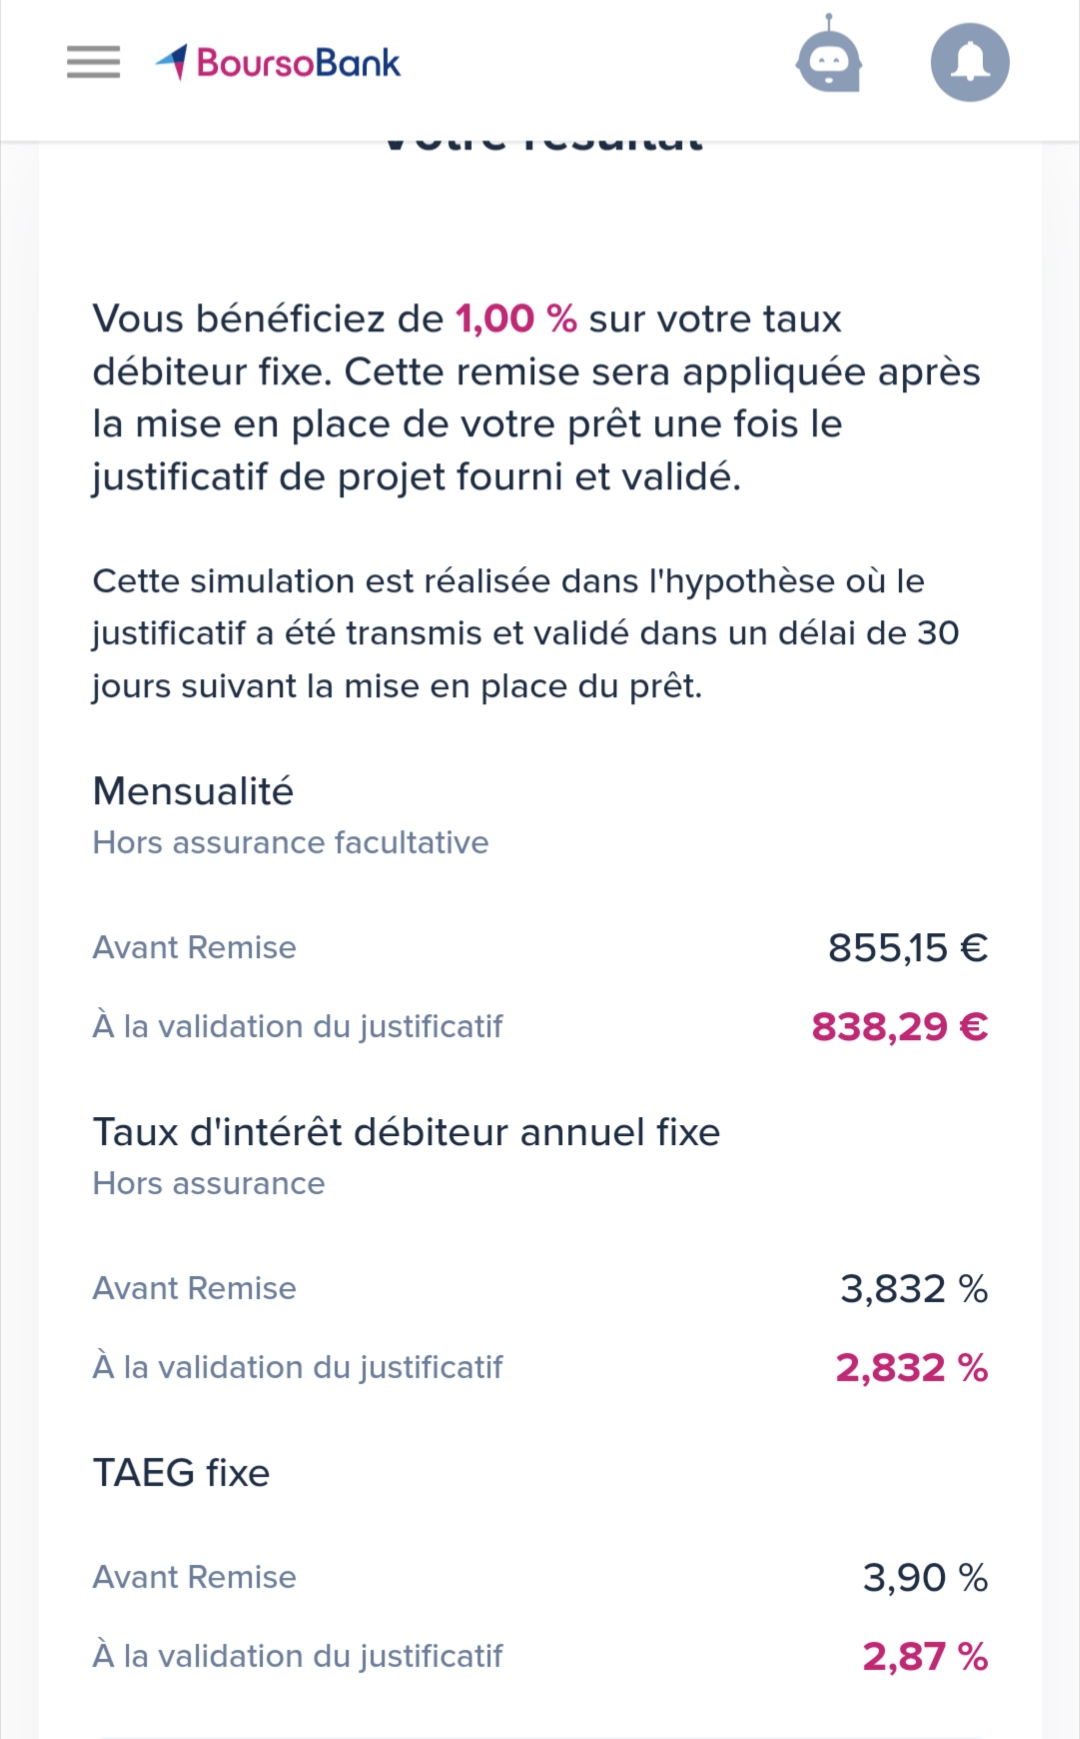Image resolution: width=1080 pixels, height=1739 pixels.
Task: Tap the BoursoBank logo
Action: 278,62
